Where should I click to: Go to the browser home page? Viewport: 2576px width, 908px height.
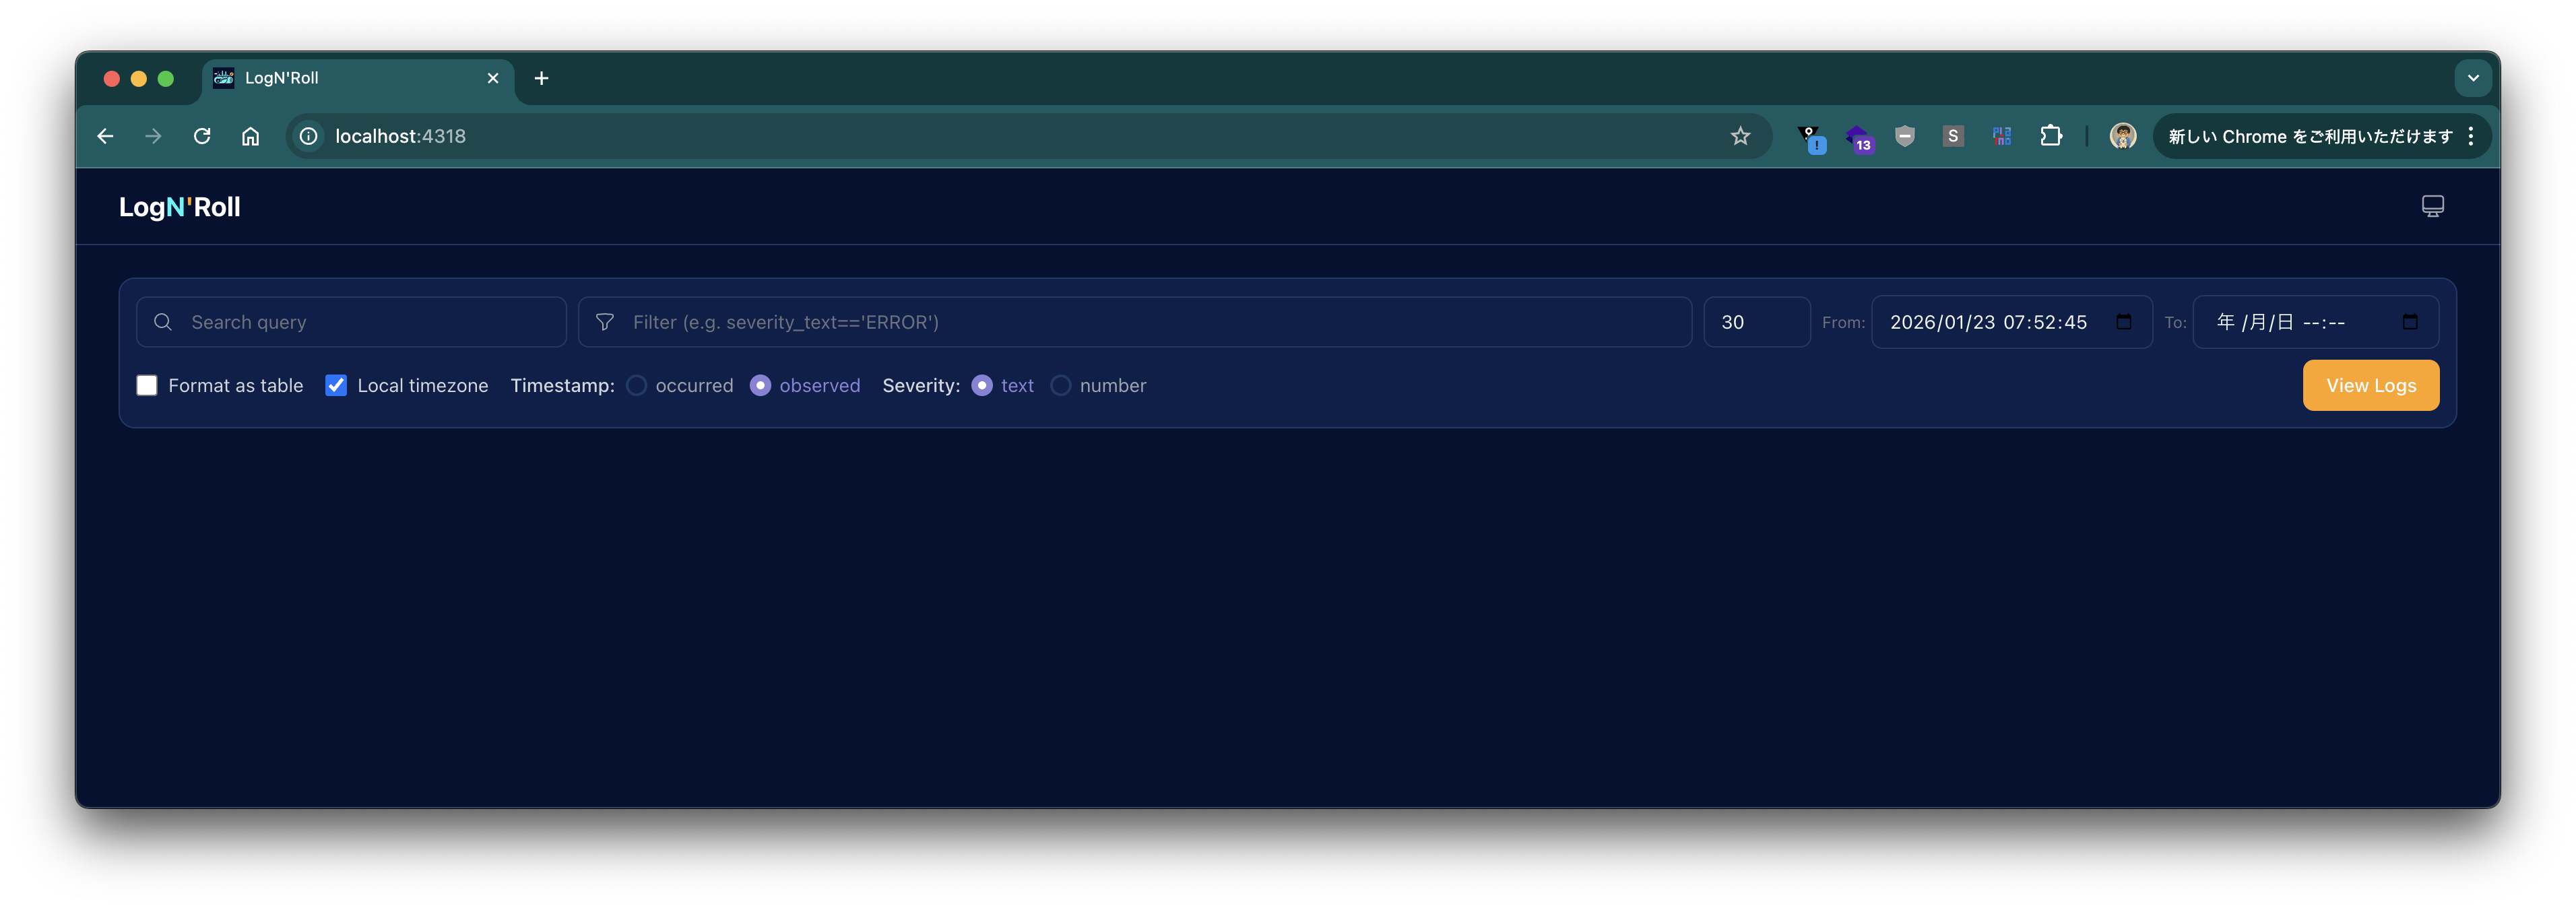pyautogui.click(x=250, y=136)
